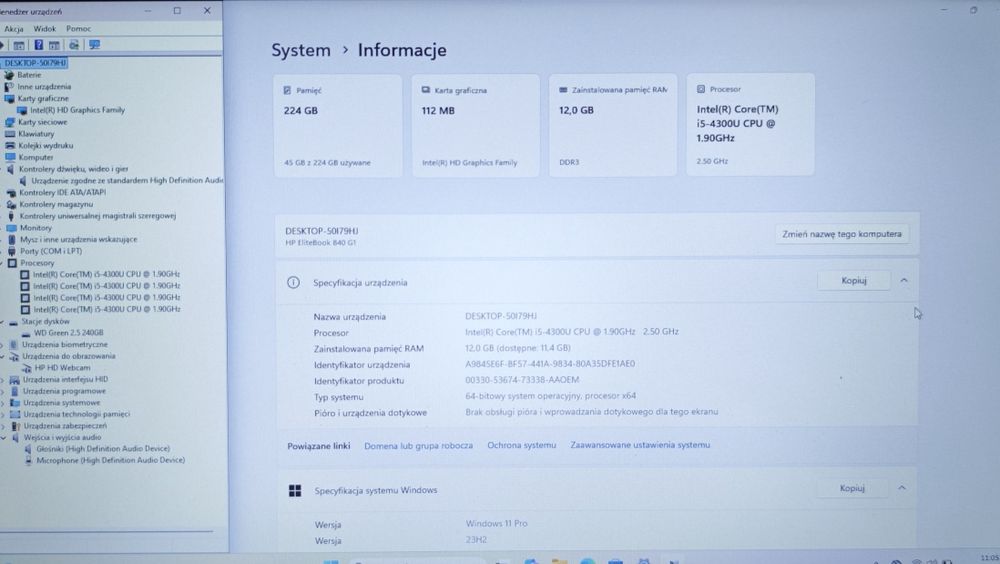
Task: Go back to System in the breadcrumb
Action: coord(301,50)
